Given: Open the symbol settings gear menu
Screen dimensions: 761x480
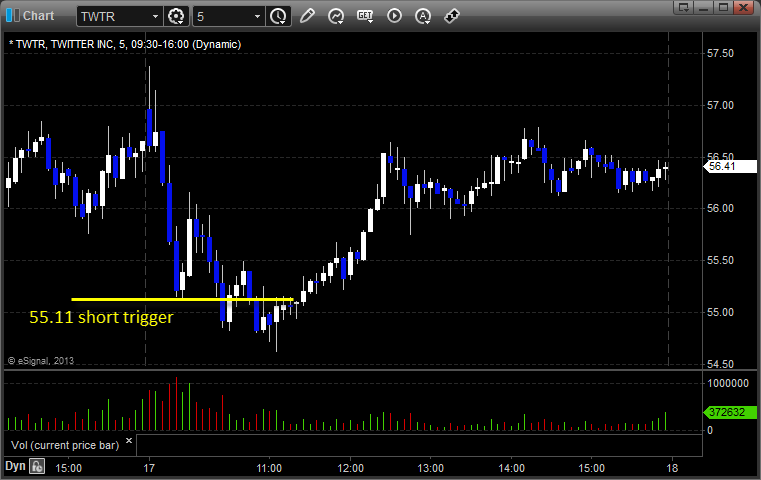Looking at the screenshot, I should [x=176, y=16].
